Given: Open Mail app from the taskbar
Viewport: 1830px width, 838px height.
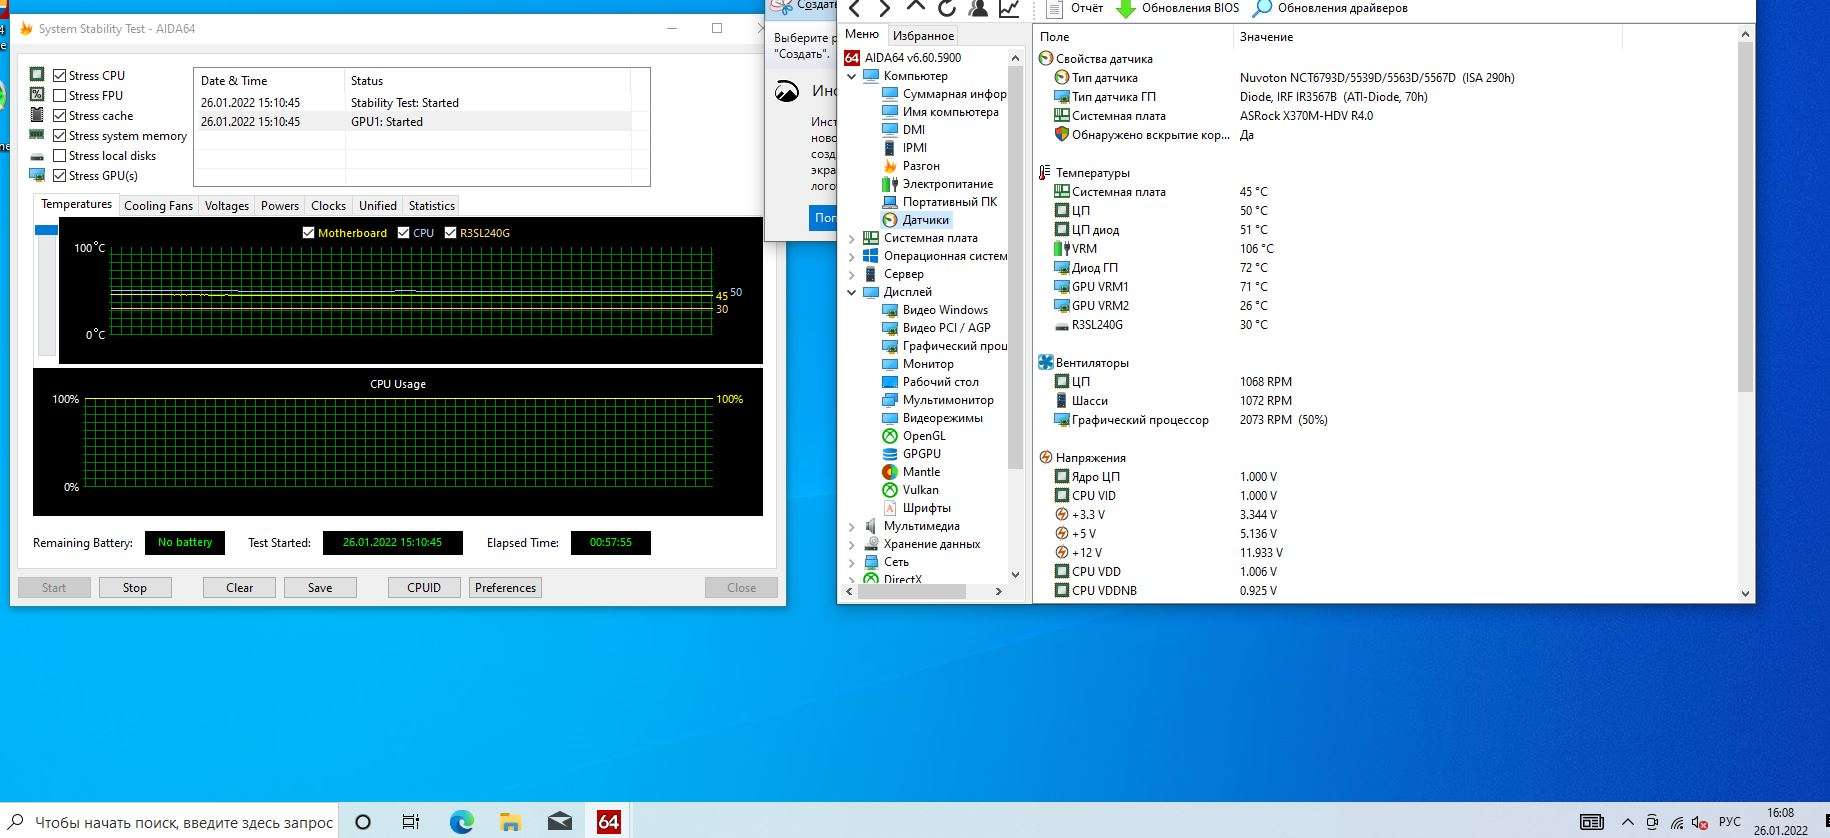Looking at the screenshot, I should (x=559, y=822).
